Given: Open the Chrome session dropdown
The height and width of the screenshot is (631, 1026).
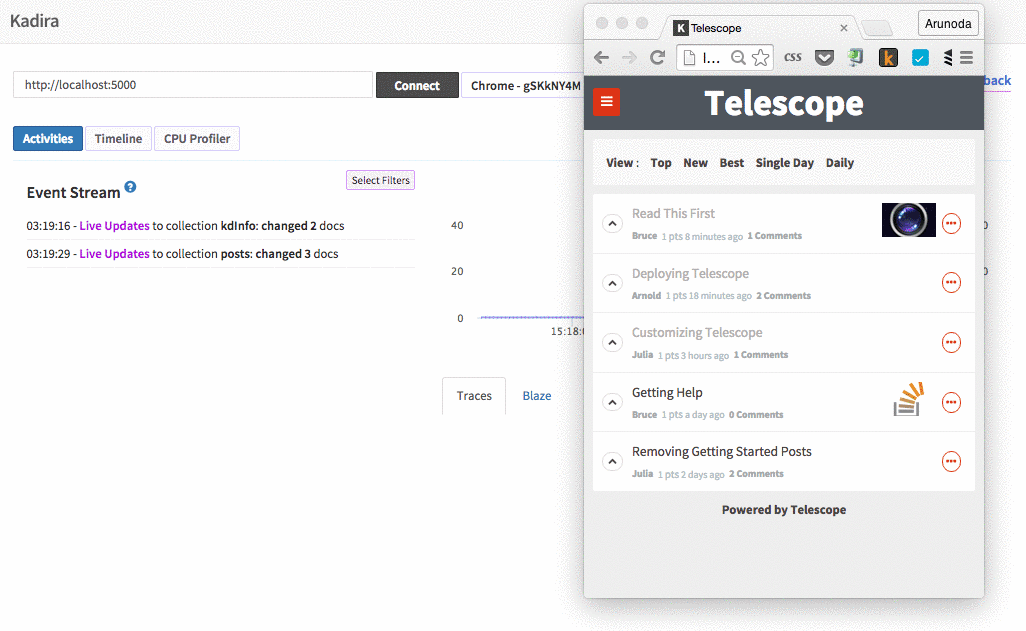Looking at the screenshot, I should (x=525, y=85).
